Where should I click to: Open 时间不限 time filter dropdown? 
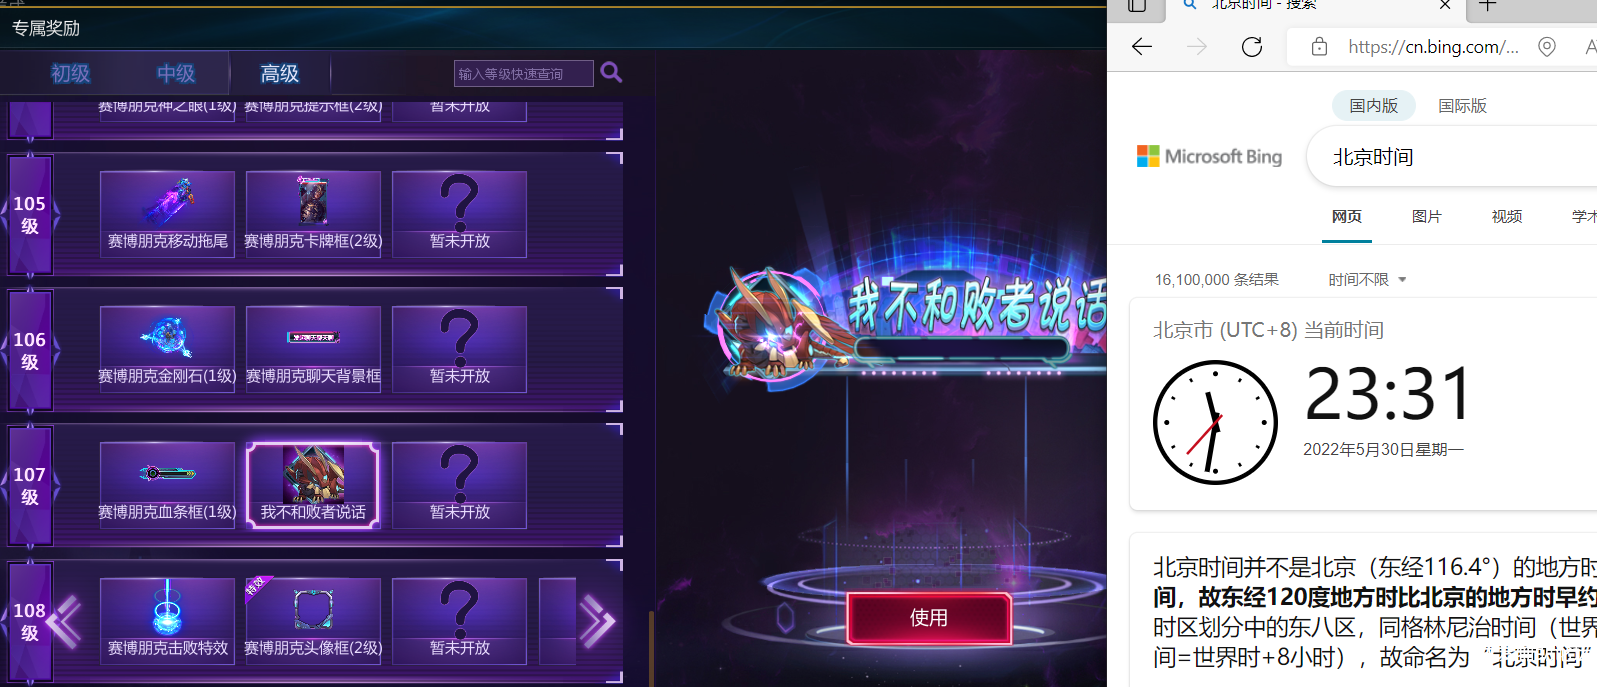1367,280
